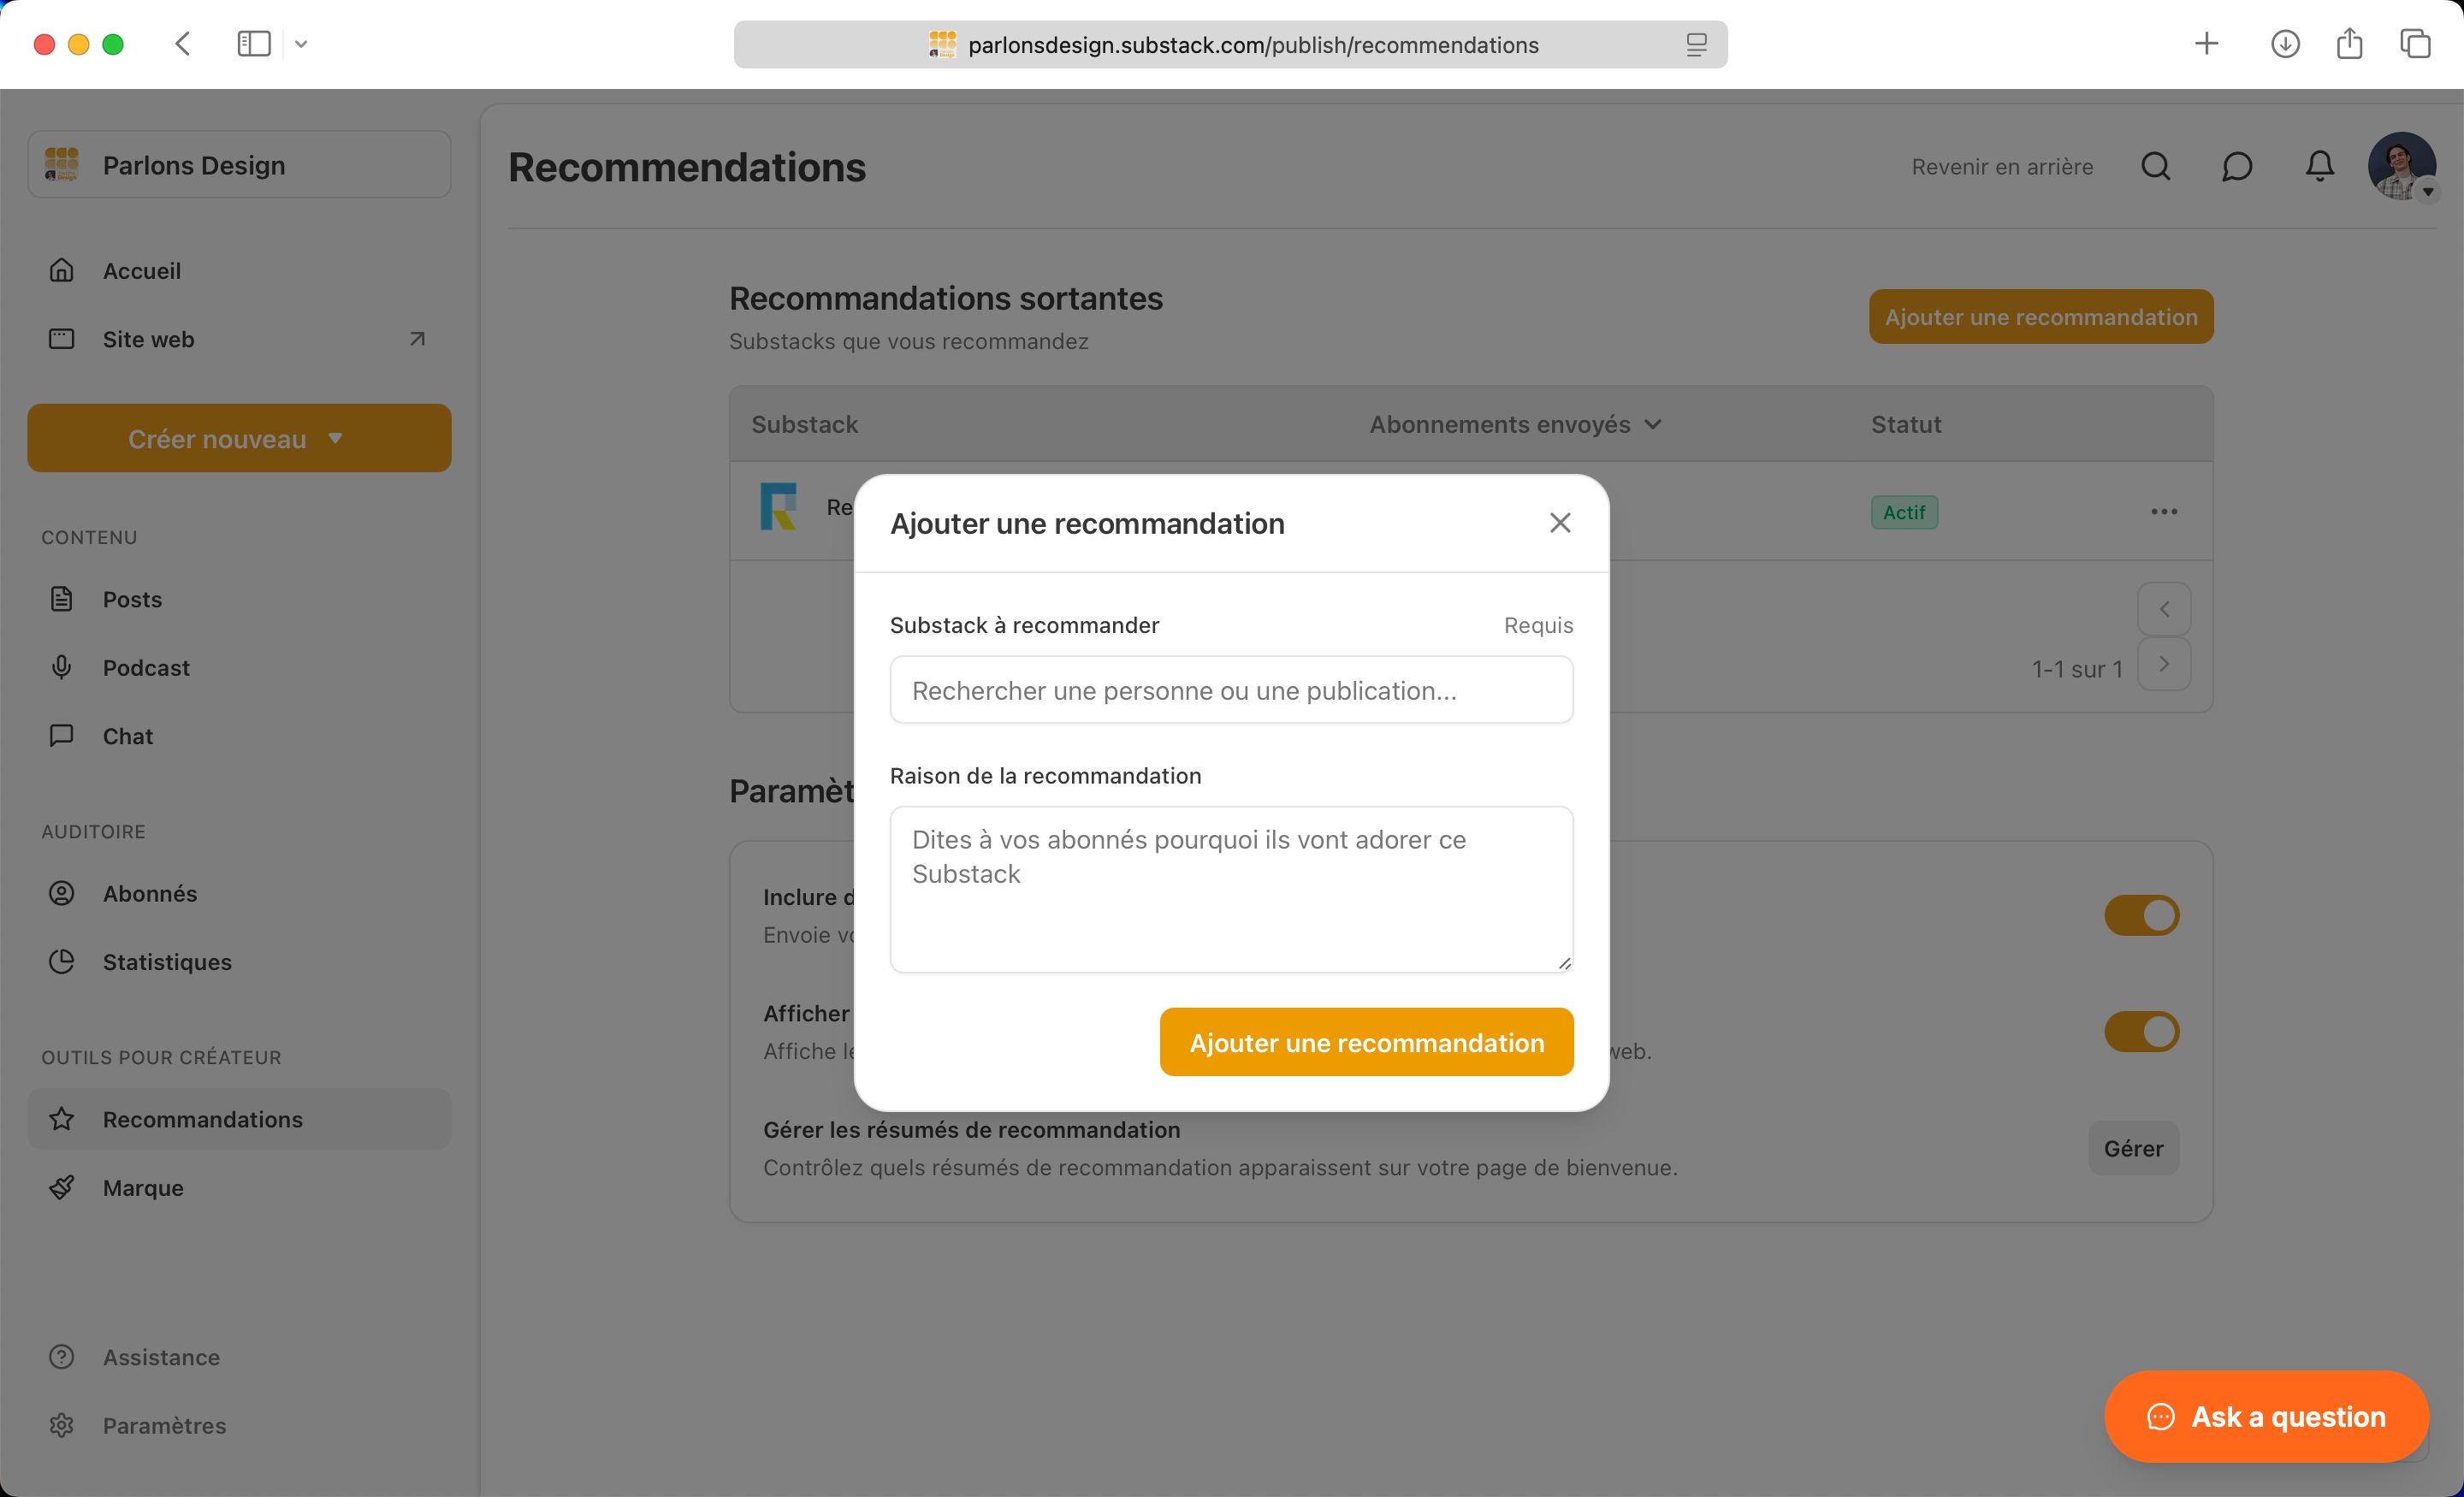Click the browser back arrow

182,43
